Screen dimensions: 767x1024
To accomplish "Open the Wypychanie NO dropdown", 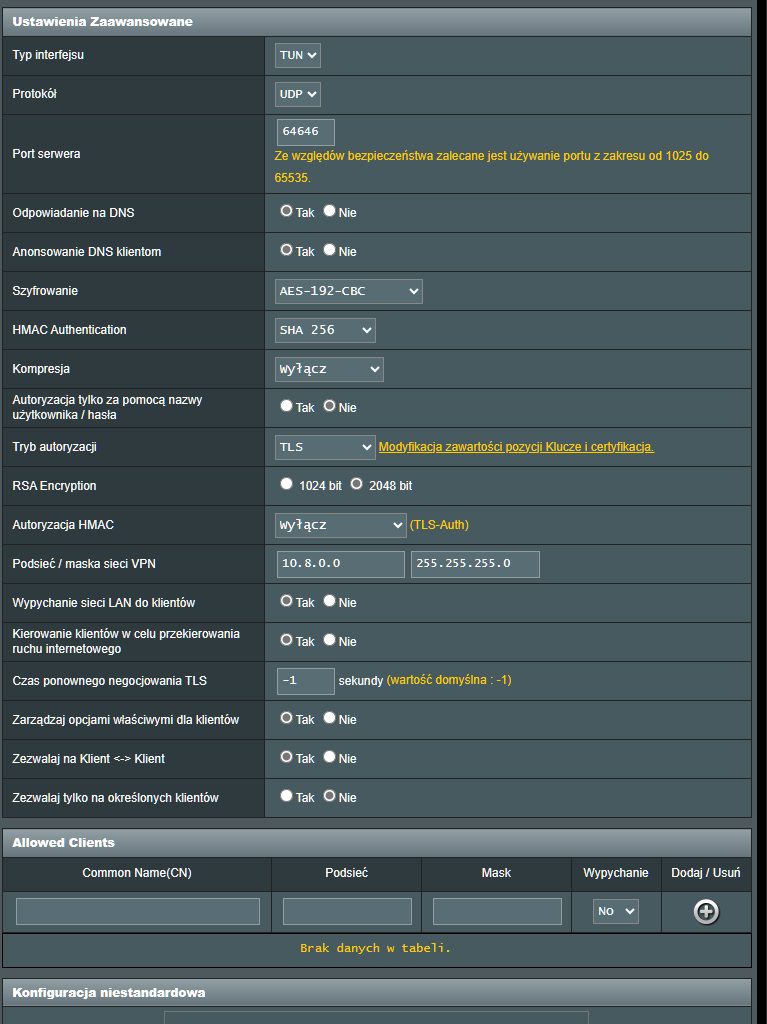I will coord(615,911).
